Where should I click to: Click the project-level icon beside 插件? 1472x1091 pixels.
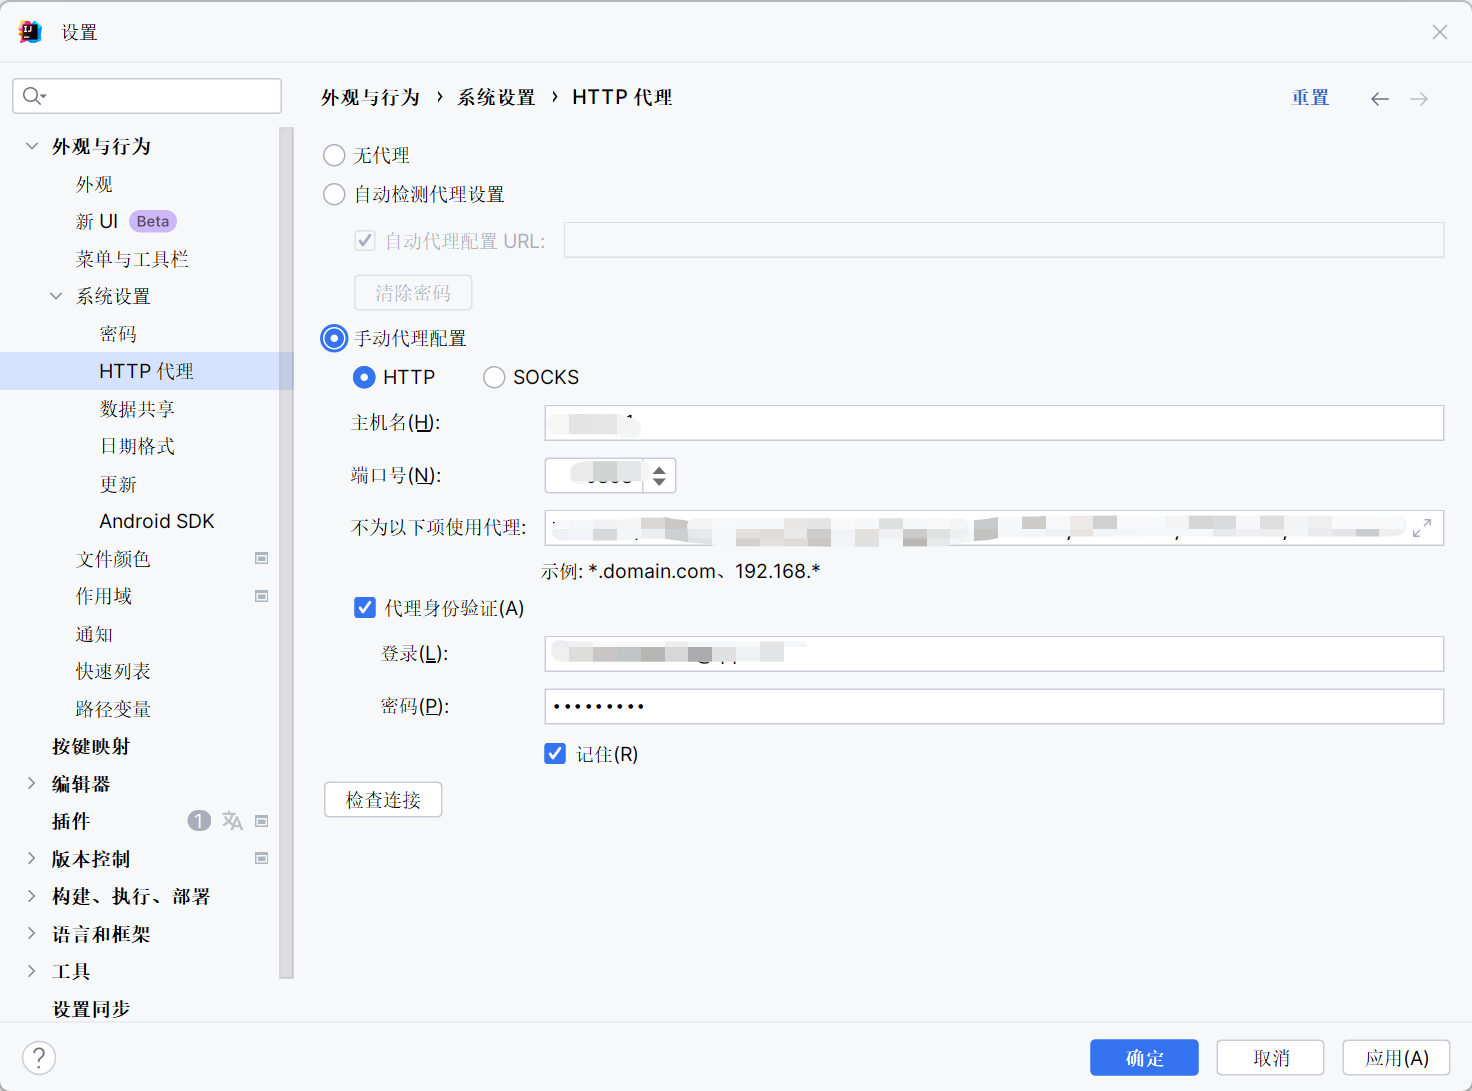[262, 821]
